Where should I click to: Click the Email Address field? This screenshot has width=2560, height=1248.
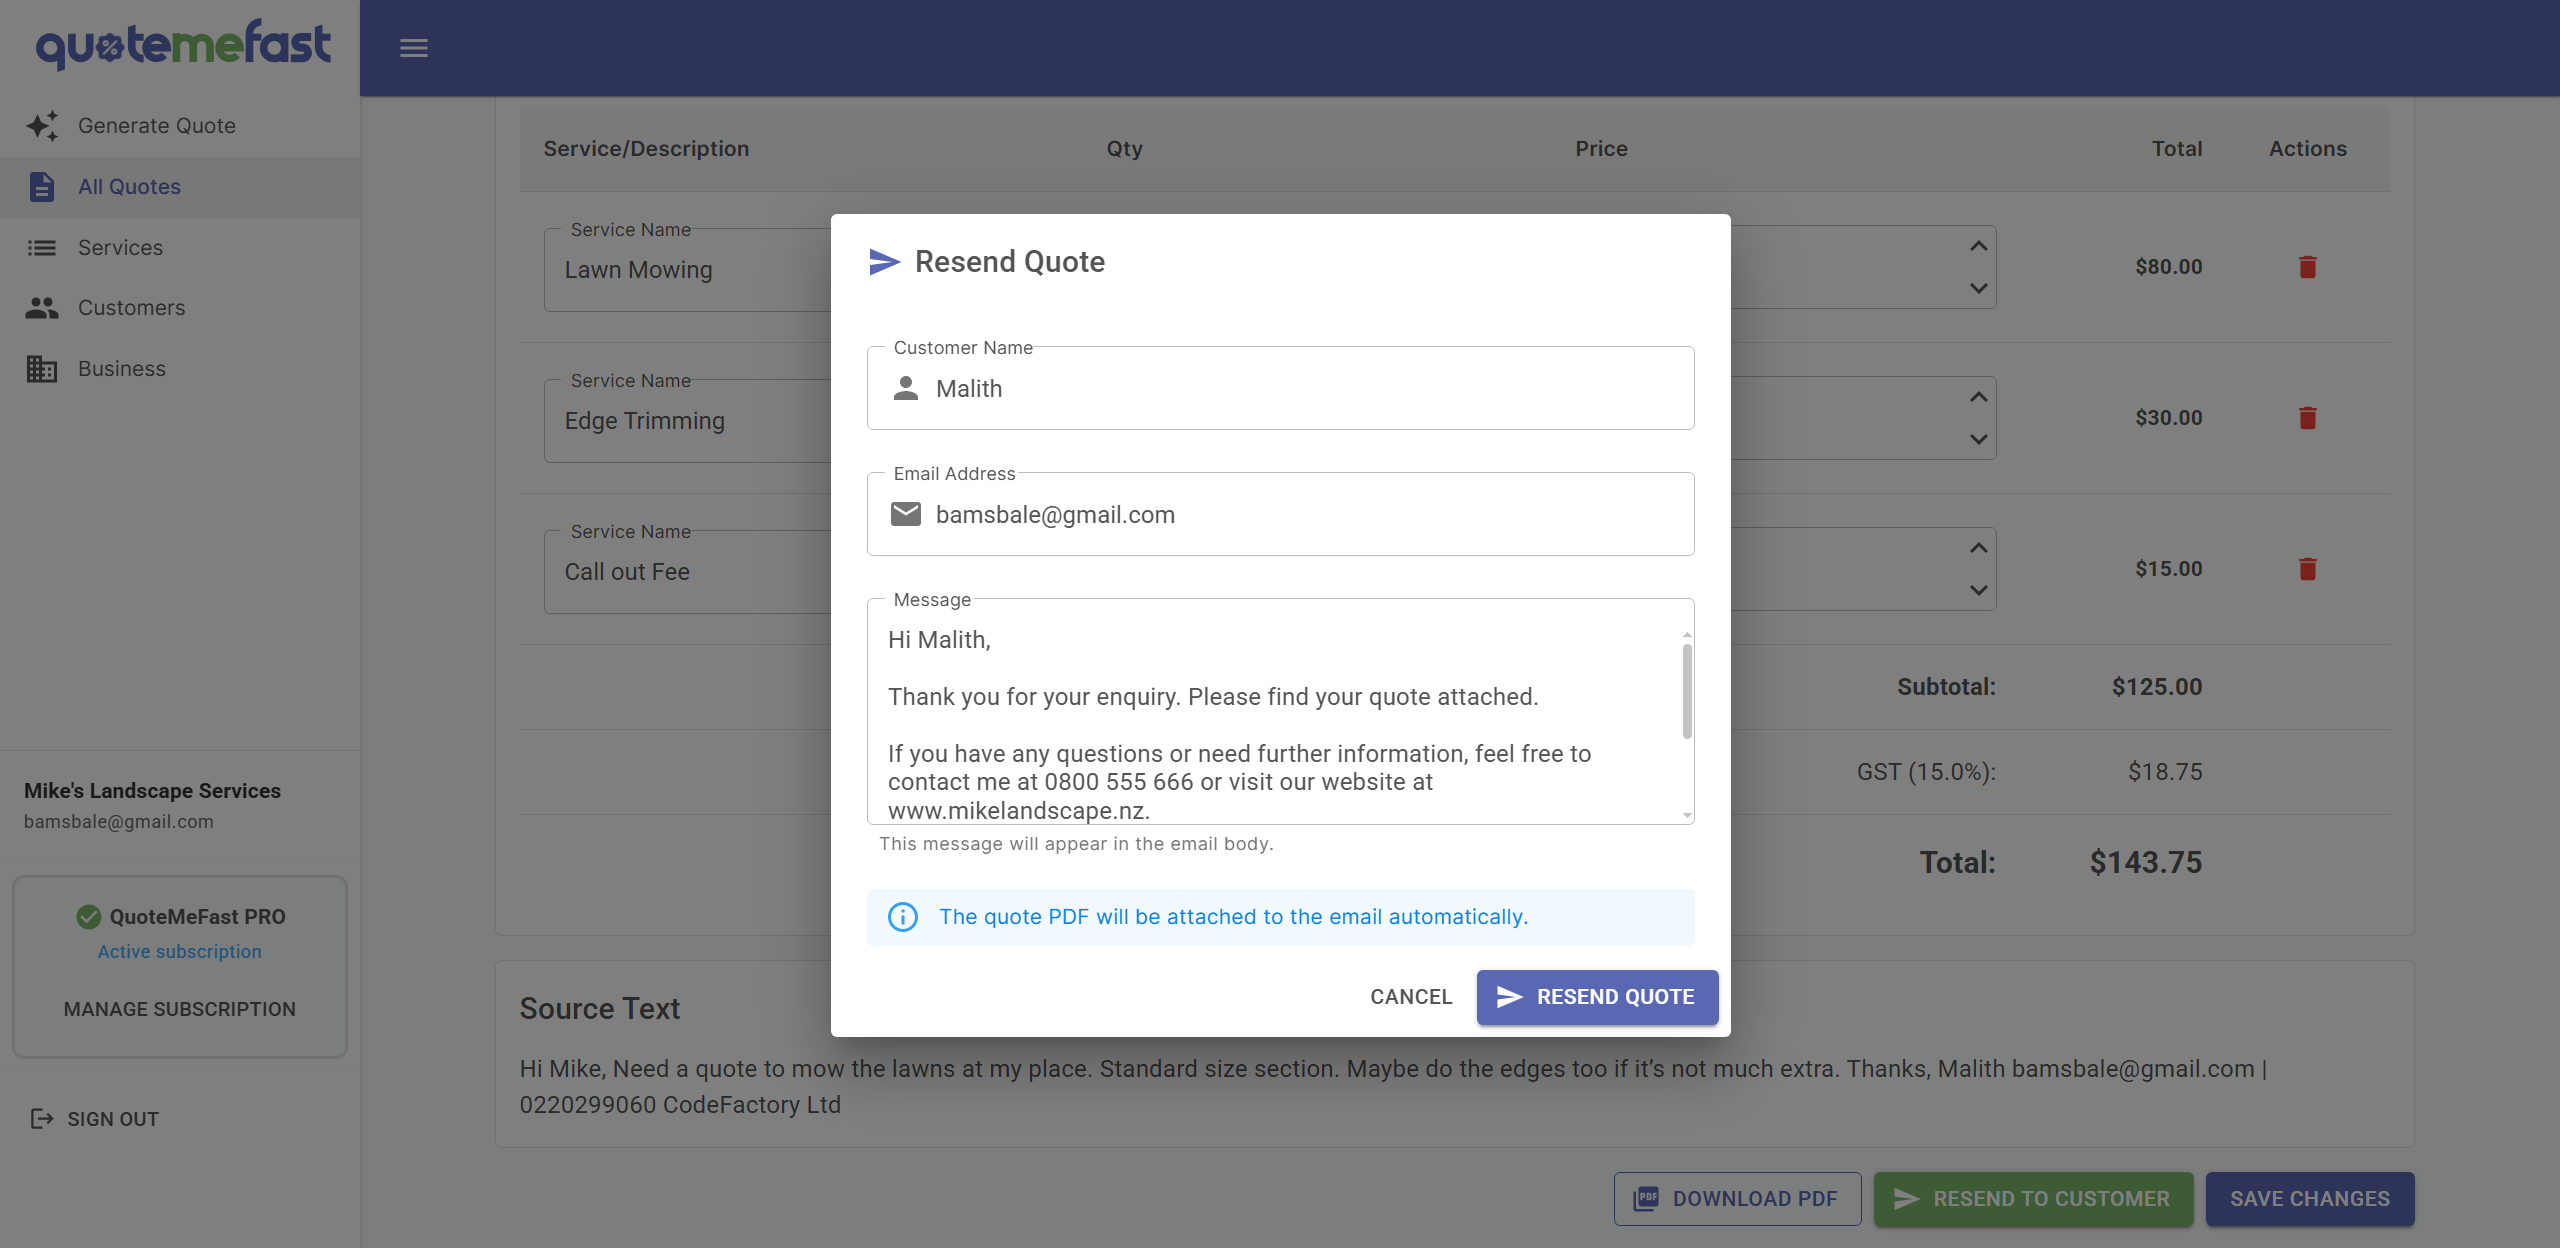[1281, 515]
